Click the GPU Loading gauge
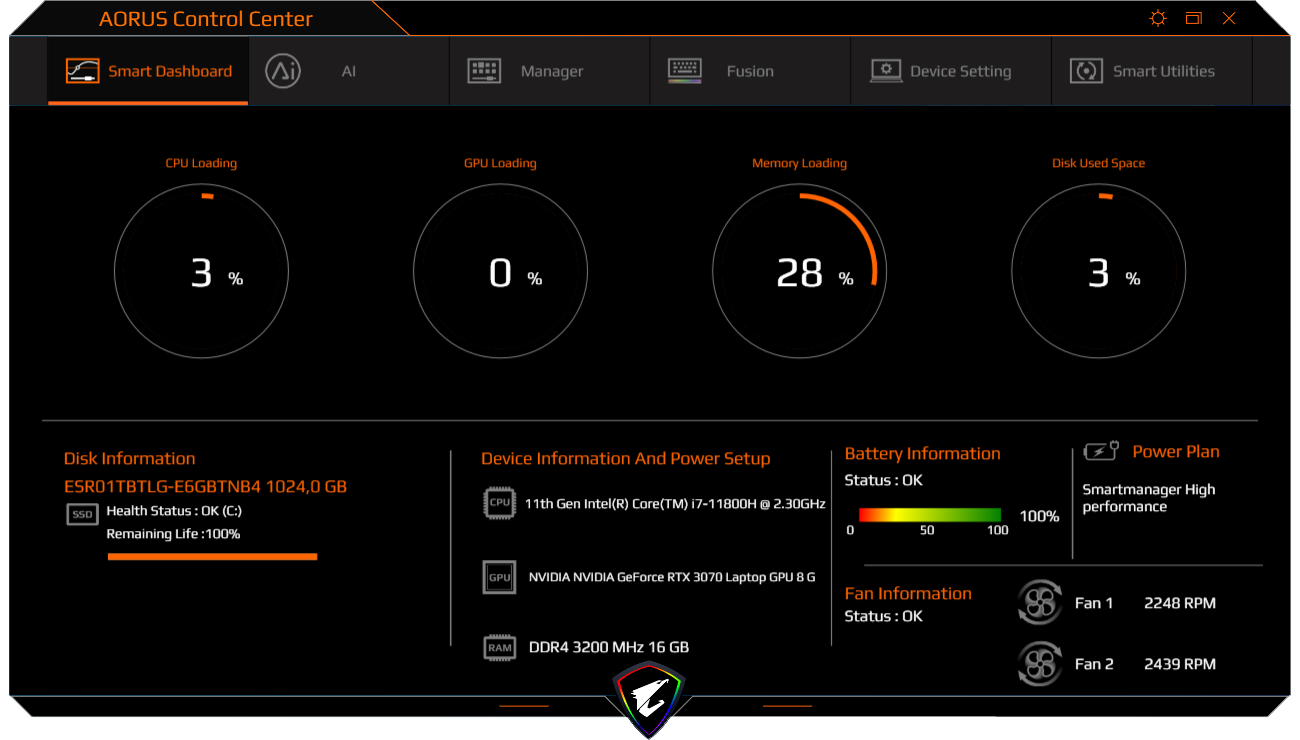The width and height of the screenshot is (1300, 740). coord(500,271)
